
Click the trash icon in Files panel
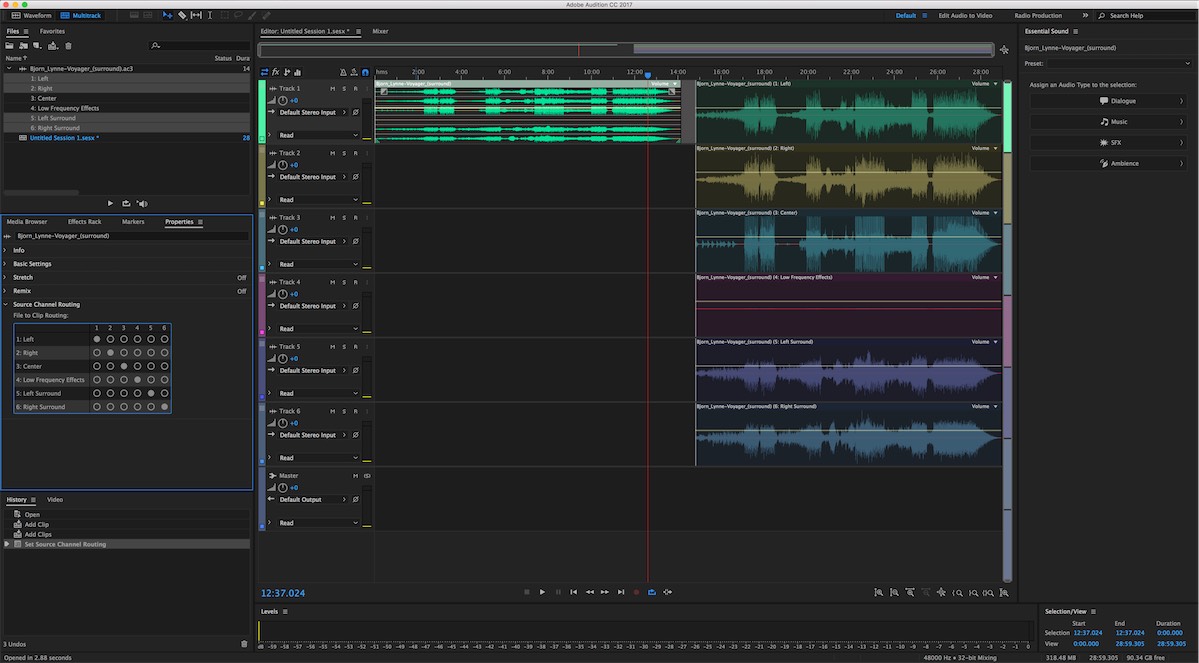tap(68, 46)
